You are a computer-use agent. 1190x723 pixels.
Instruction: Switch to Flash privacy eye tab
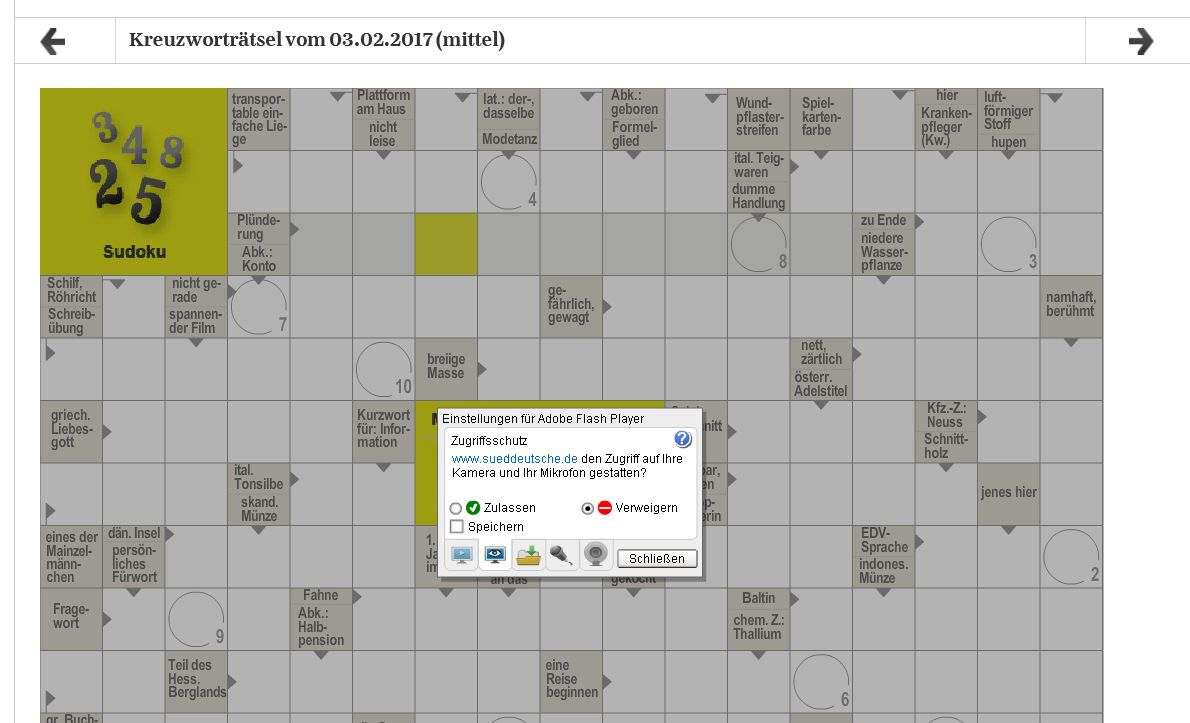pos(495,555)
